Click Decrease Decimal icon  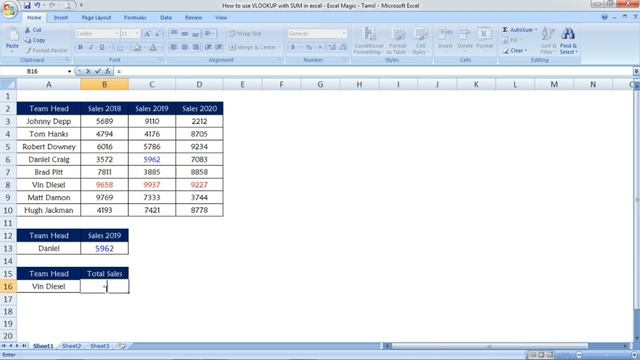pos(343,47)
